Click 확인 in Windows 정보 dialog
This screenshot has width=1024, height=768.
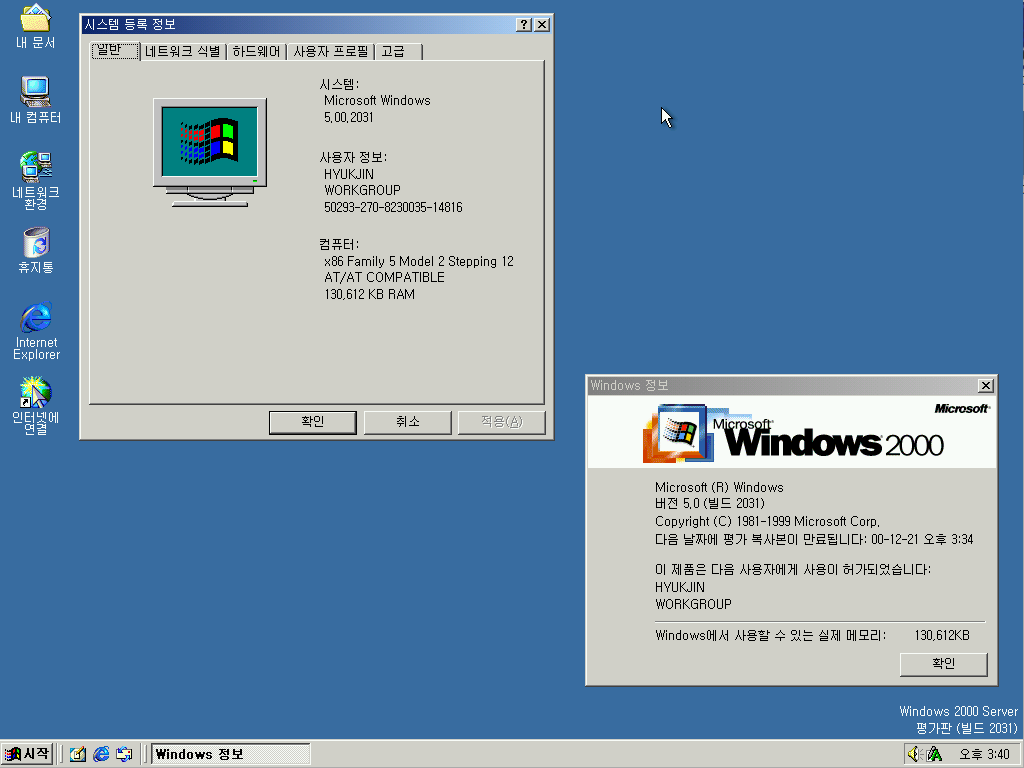(x=943, y=664)
